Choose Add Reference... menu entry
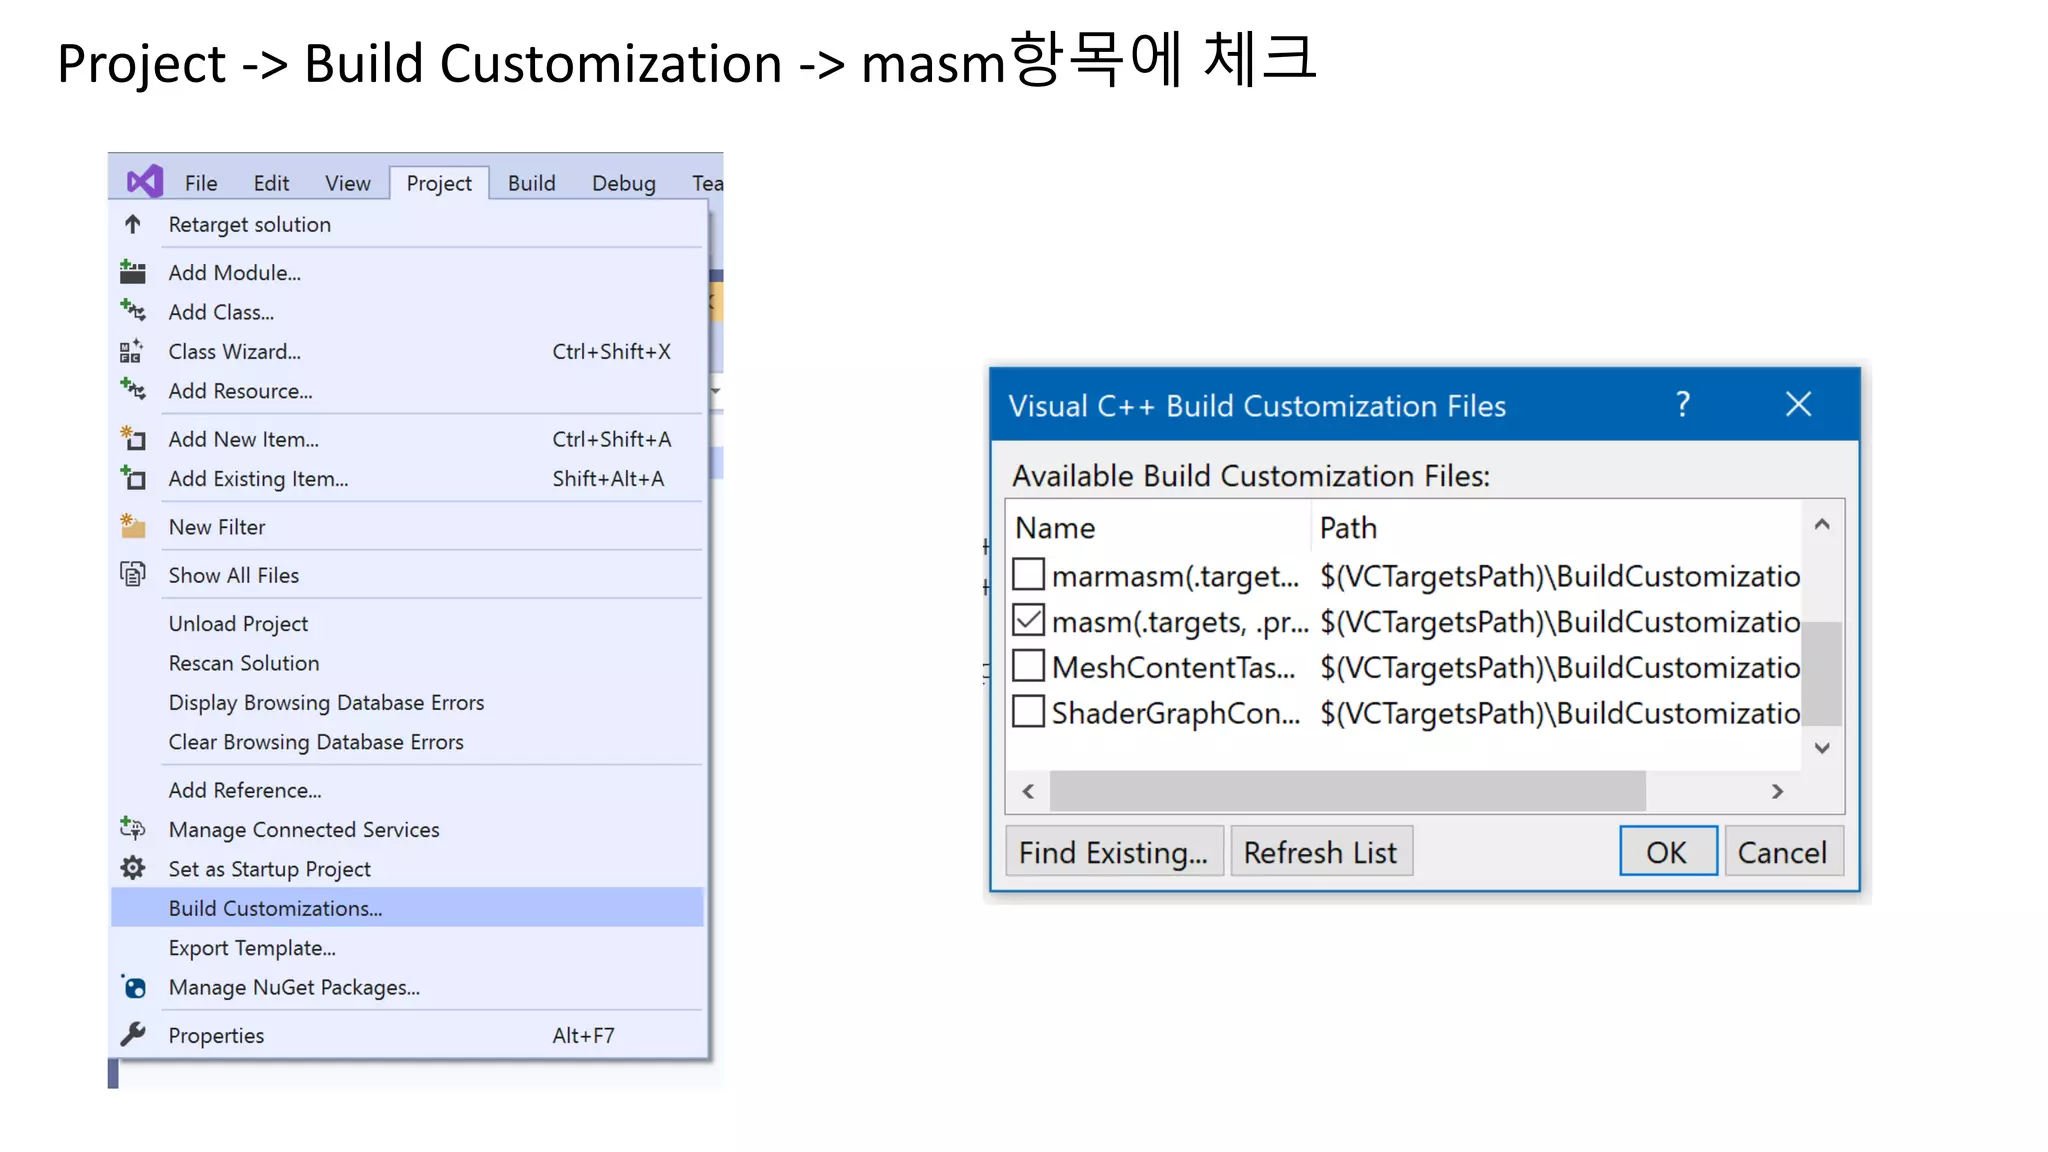This screenshot has width=2048, height=1152. [407, 790]
